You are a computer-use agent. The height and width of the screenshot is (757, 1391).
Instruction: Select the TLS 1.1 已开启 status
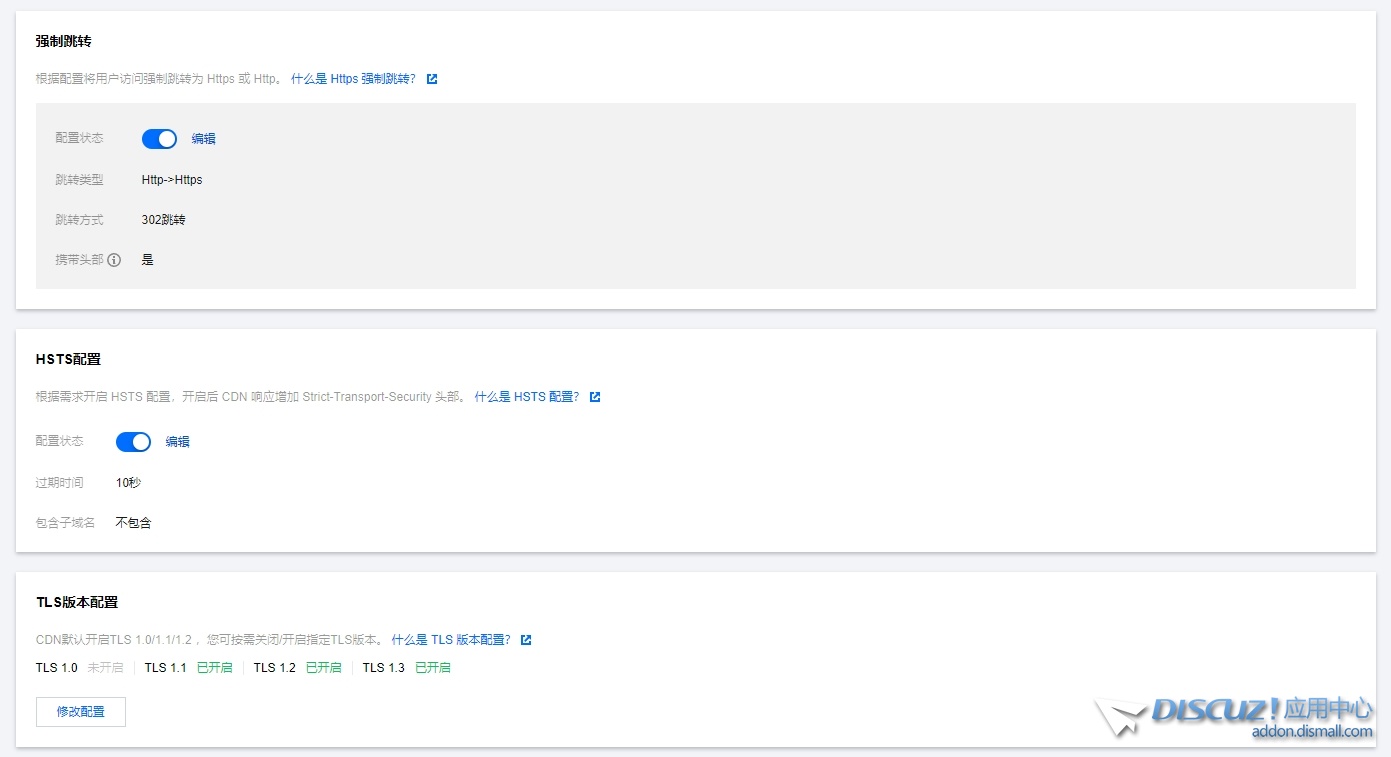214,668
